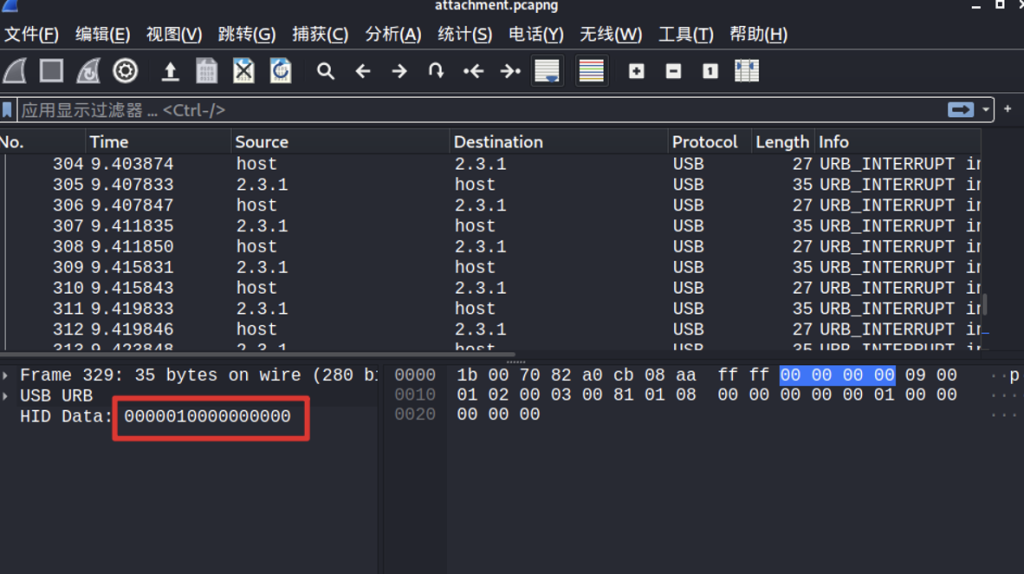Image resolution: width=1024 pixels, height=574 pixels.
Task: Click the apply display filter arrow button
Action: [x=961, y=110]
